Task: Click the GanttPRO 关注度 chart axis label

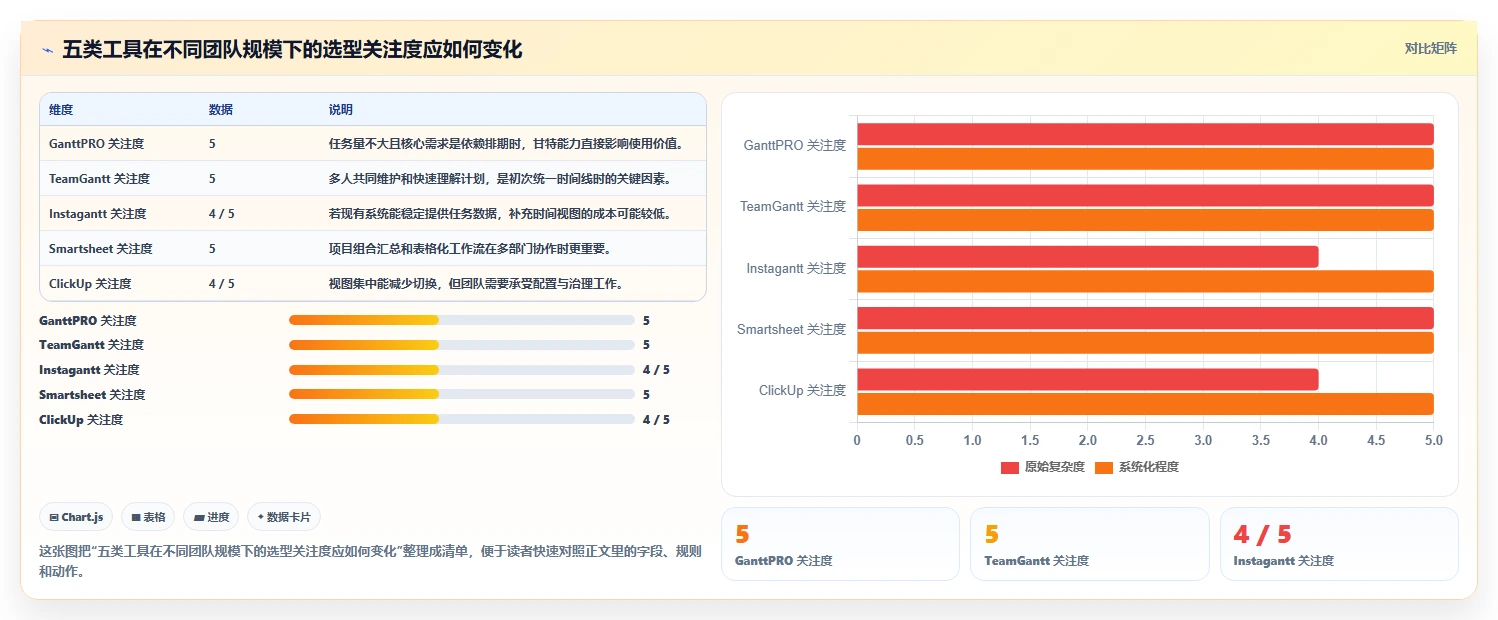Action: tap(795, 146)
